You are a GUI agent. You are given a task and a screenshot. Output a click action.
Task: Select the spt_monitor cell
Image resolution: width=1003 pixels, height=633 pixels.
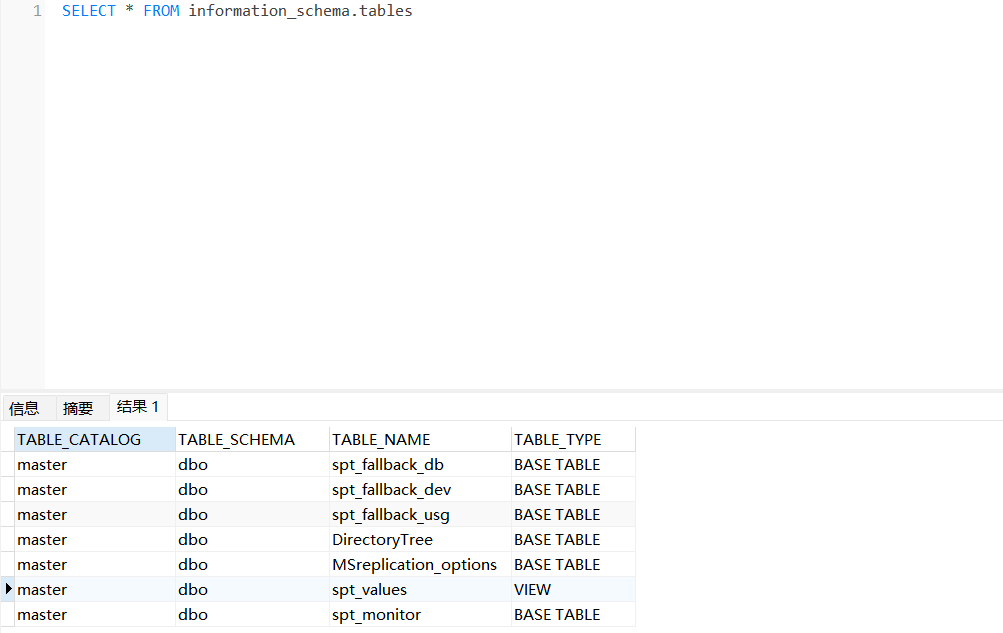pyautogui.click(x=376, y=615)
